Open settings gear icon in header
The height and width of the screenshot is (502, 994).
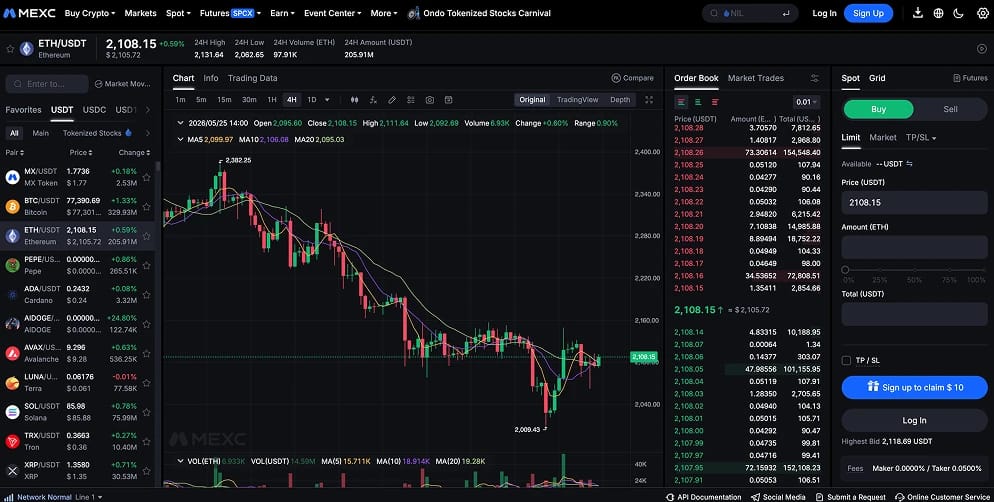(983, 13)
